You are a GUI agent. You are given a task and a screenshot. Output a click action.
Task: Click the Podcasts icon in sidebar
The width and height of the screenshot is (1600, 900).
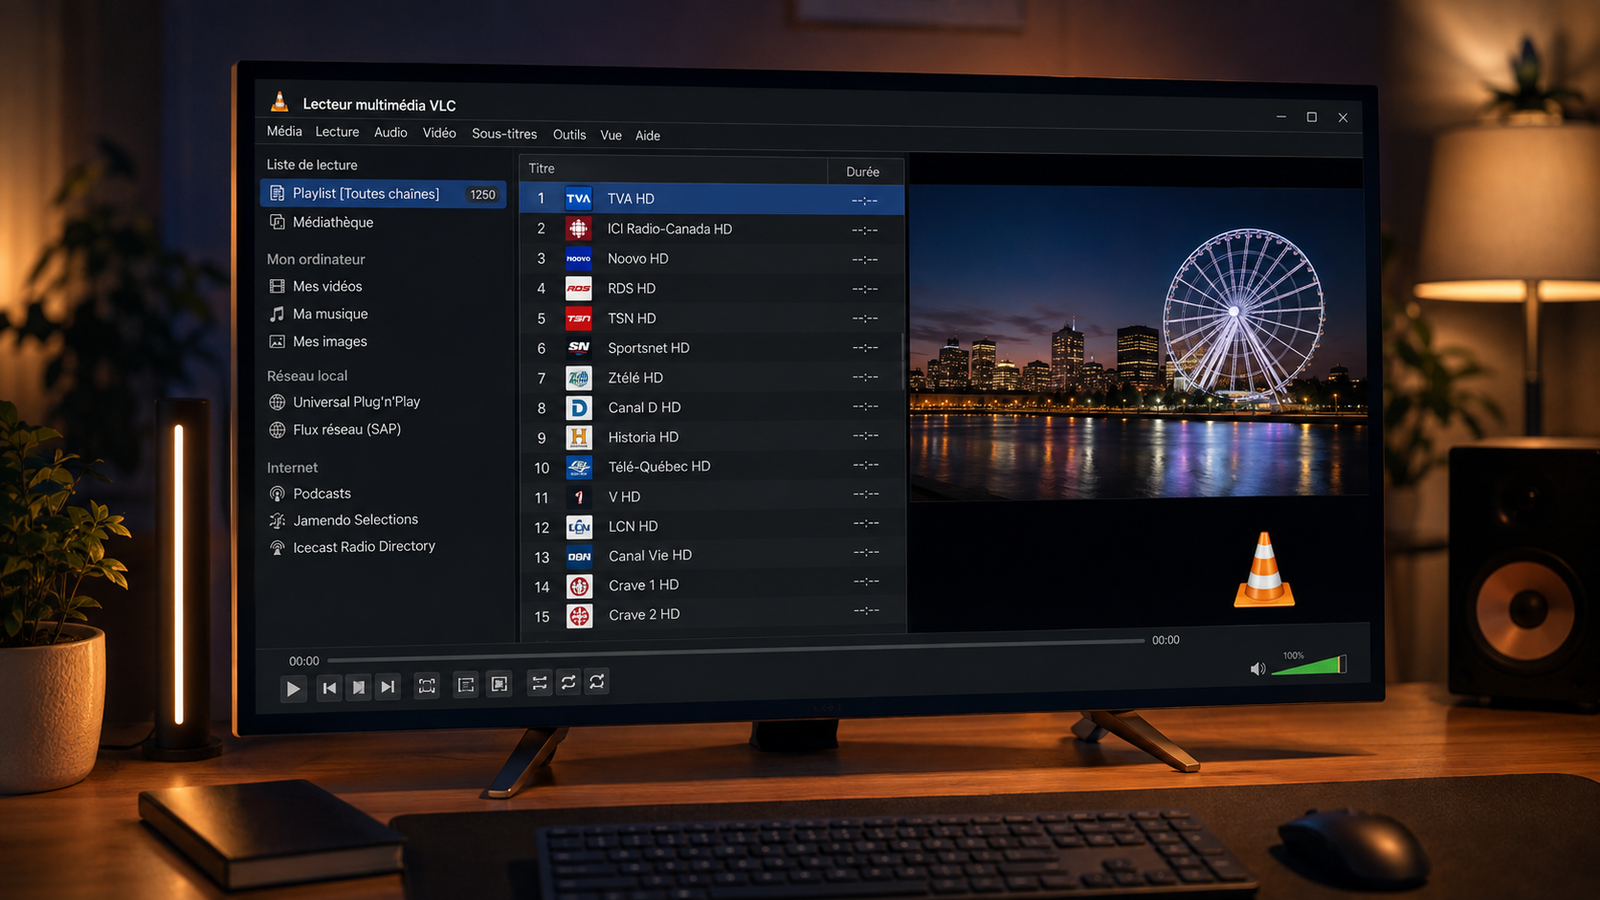tap(277, 494)
